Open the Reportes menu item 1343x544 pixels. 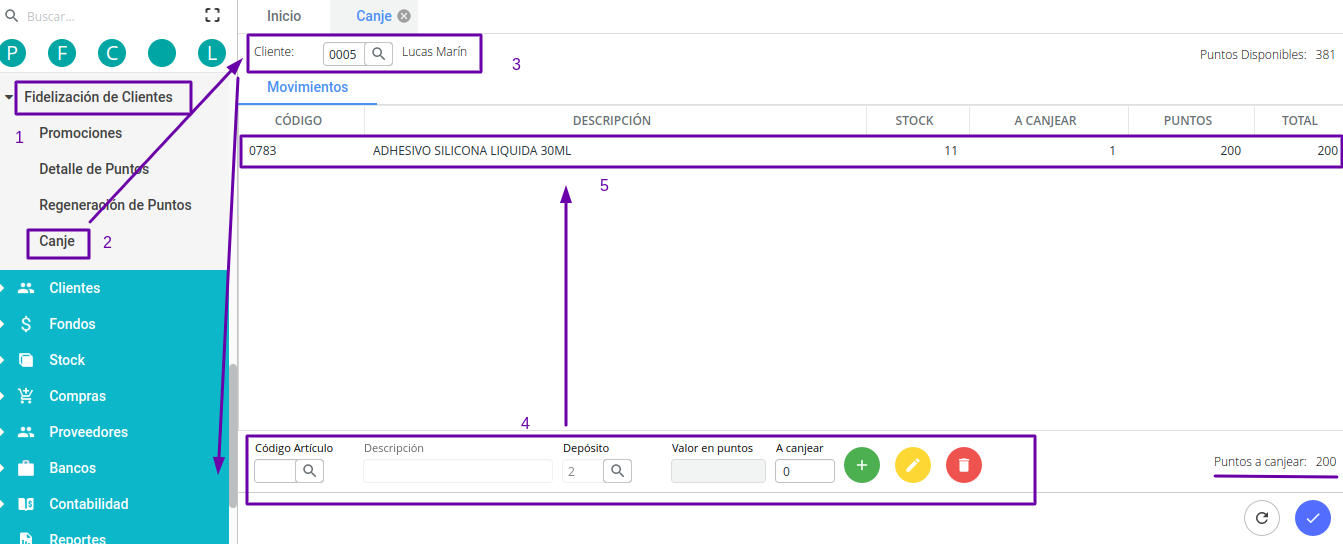click(x=77, y=538)
